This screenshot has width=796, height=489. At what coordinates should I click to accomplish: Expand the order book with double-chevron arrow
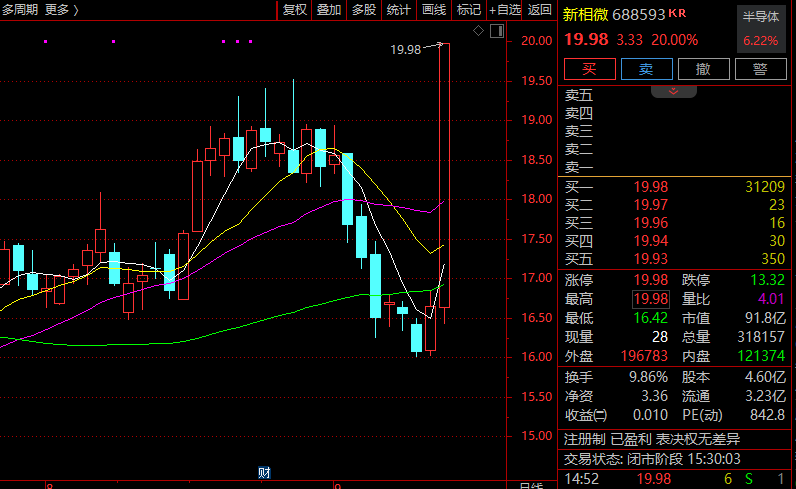tap(674, 91)
